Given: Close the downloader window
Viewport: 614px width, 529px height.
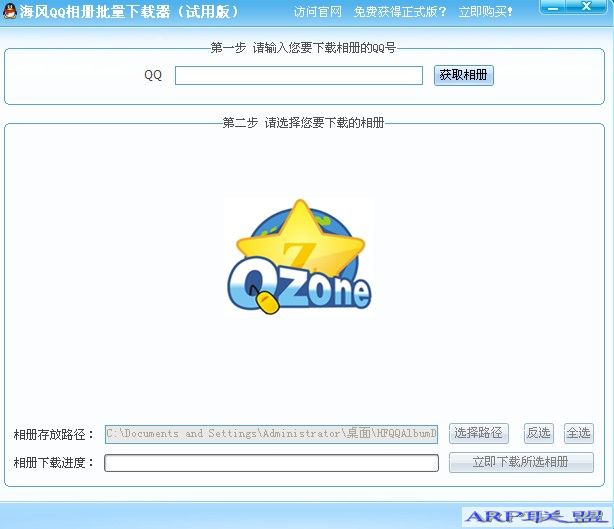Looking at the screenshot, I should [x=586, y=7].
